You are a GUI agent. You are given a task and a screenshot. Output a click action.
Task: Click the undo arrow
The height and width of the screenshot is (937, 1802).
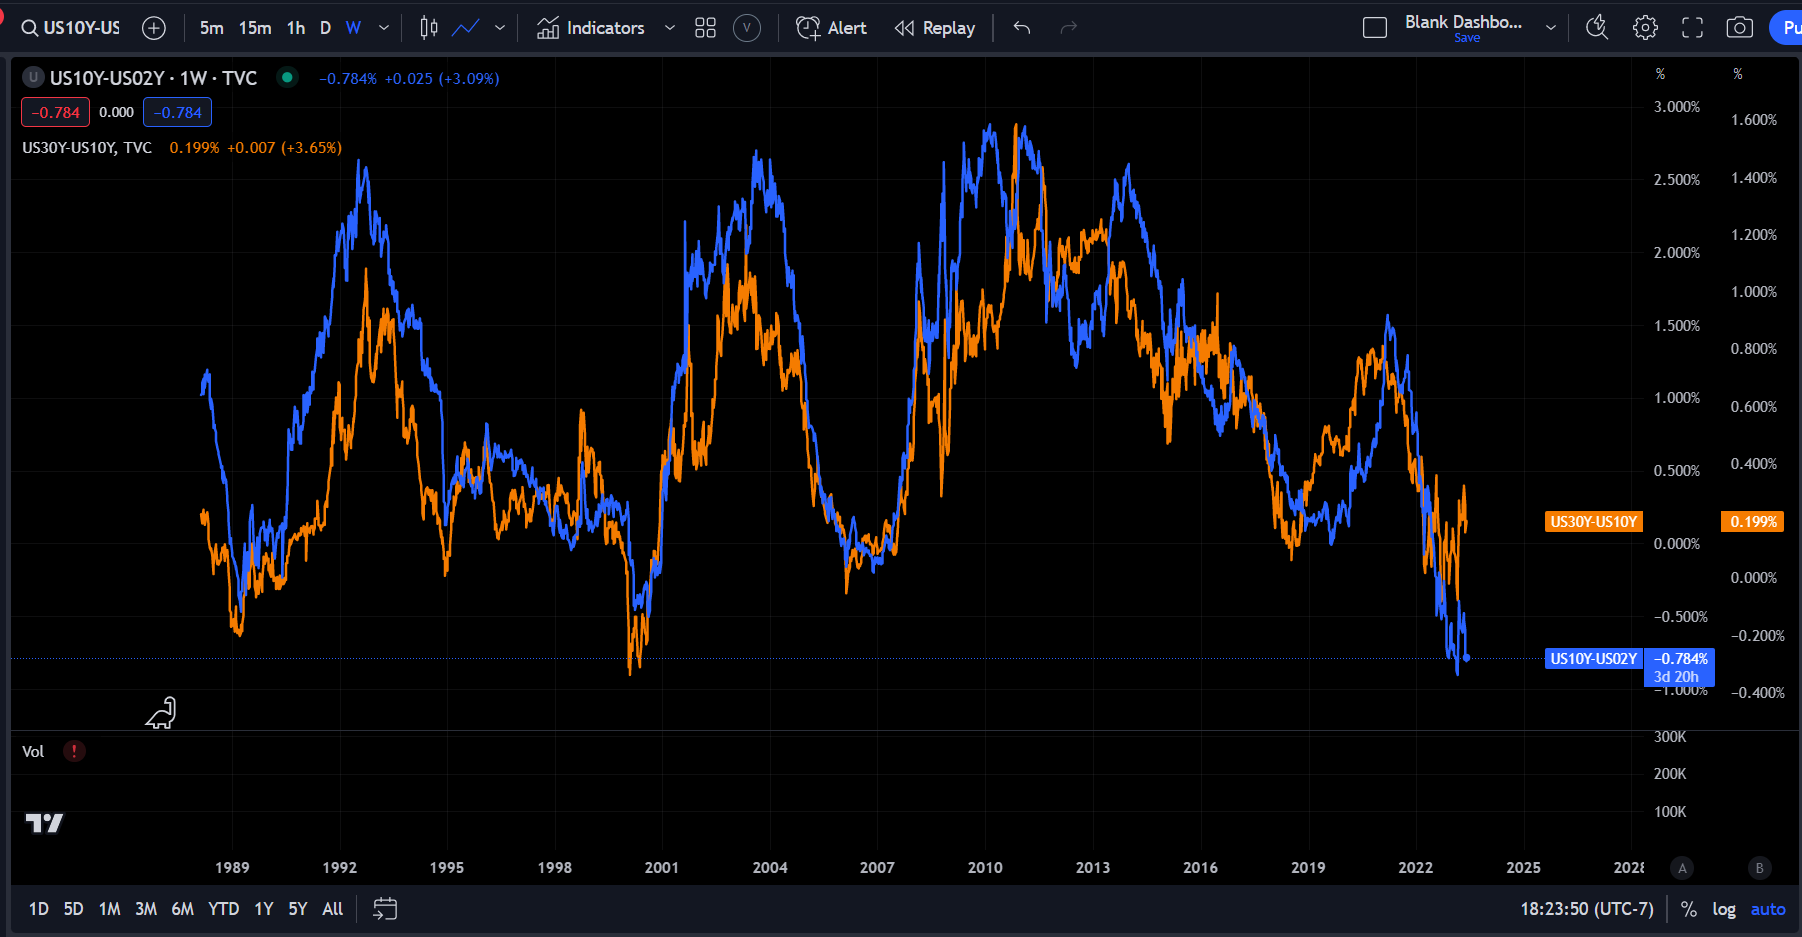[x=1021, y=27]
